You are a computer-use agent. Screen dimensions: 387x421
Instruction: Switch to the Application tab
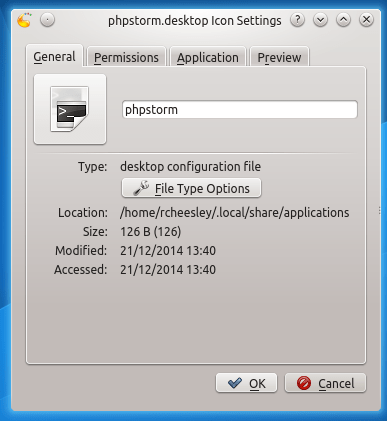208,57
